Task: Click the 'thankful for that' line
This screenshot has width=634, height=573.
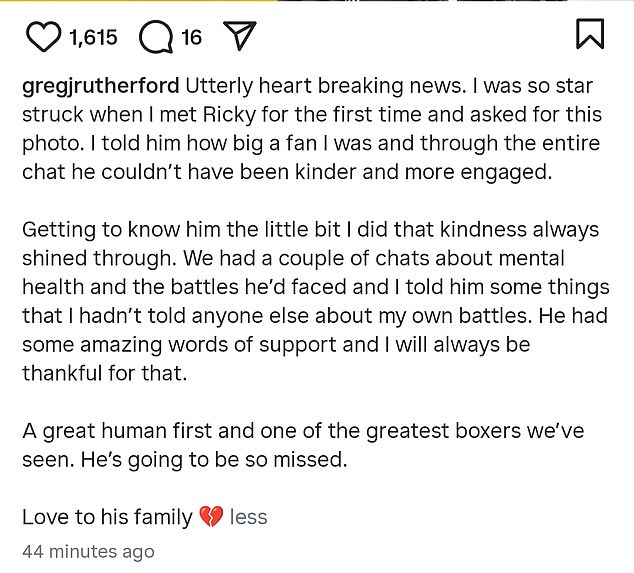Action: click(105, 373)
